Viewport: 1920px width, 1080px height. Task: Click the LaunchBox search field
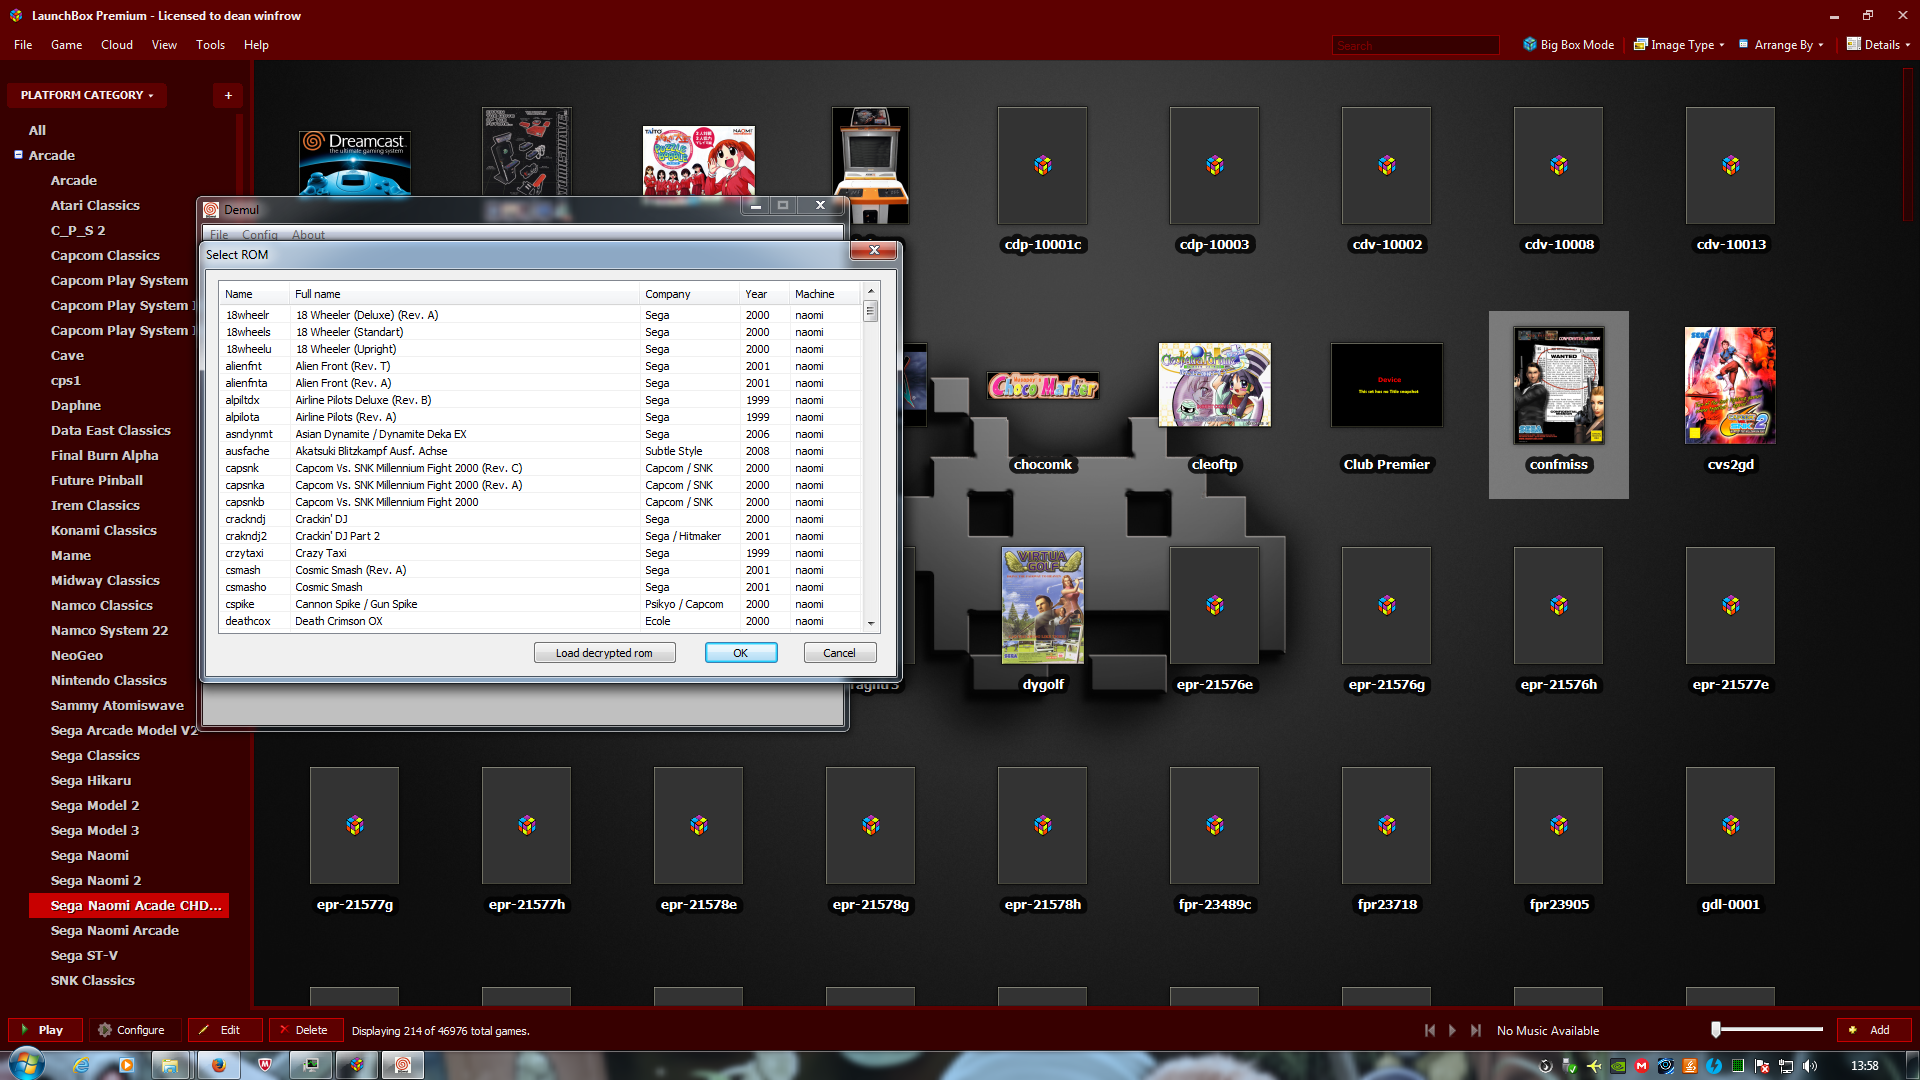[x=1415, y=45]
